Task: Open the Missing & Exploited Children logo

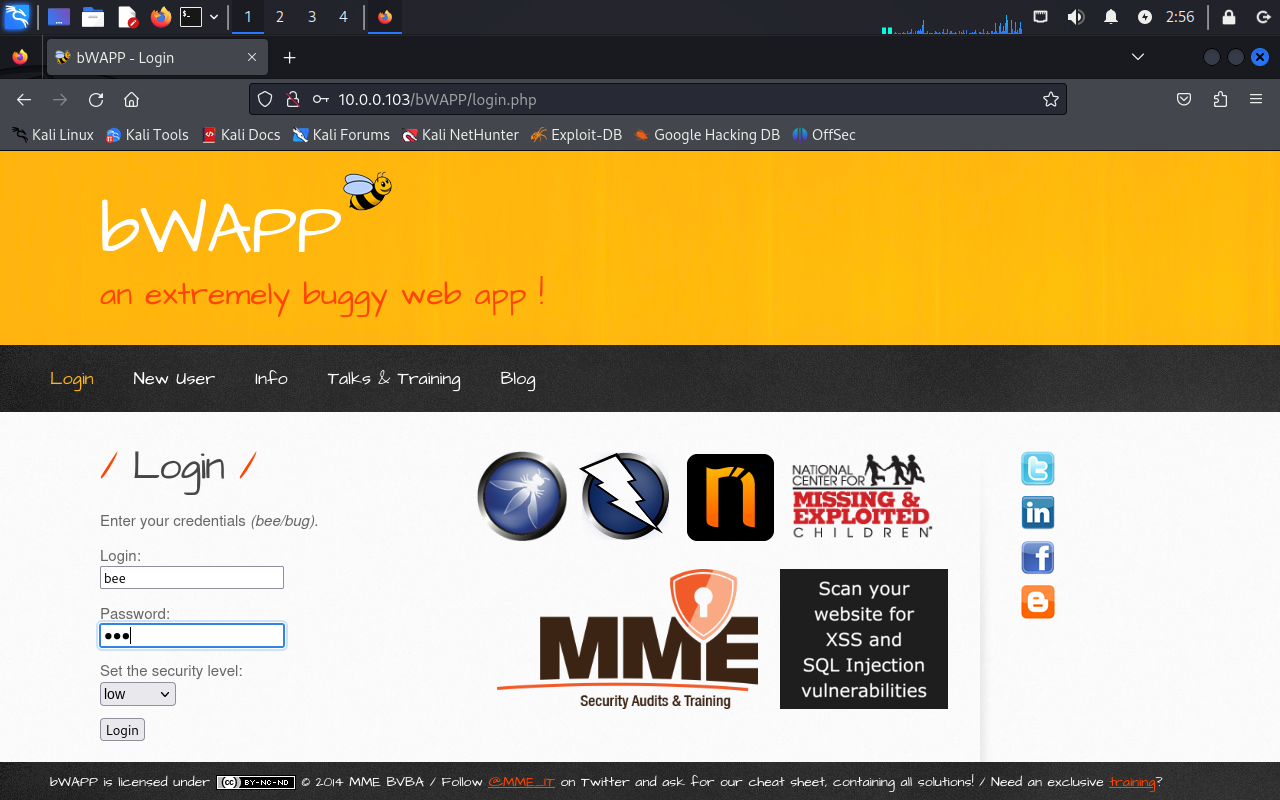Action: pos(862,496)
